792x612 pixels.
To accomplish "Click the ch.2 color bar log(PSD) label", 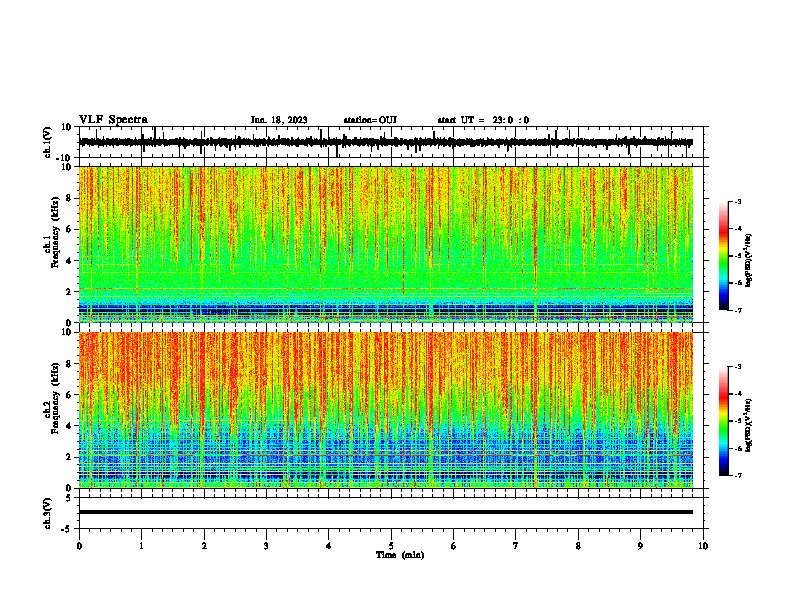I will pos(749,425).
